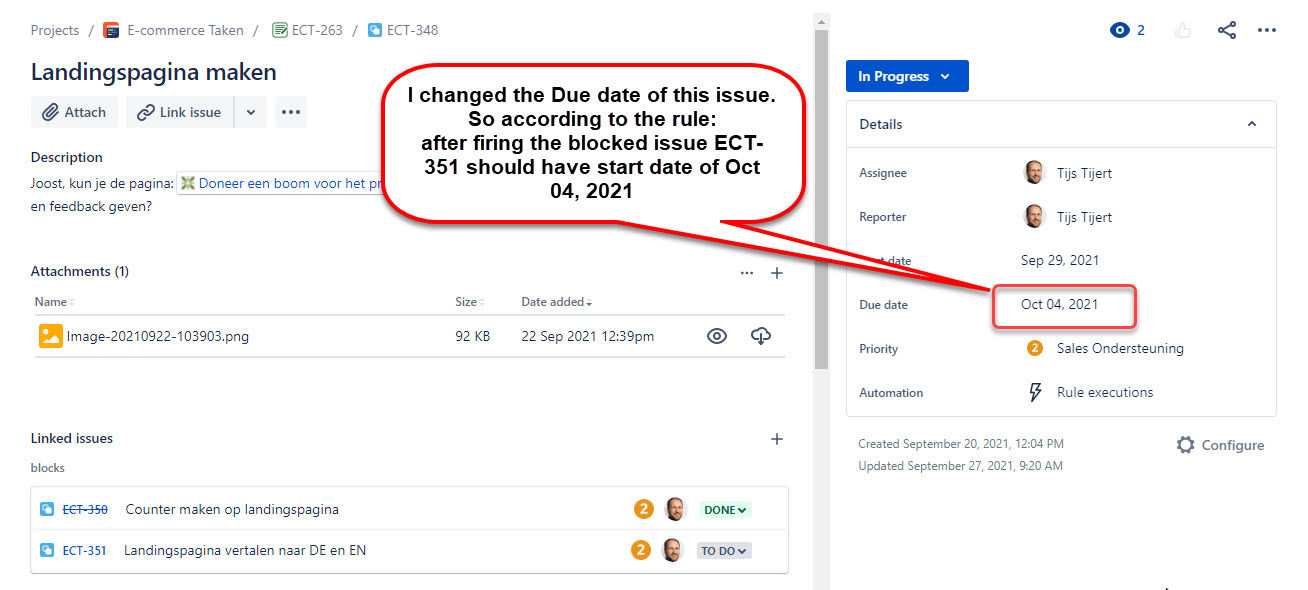
Task: Click the Configure gear button
Action: 1220,445
